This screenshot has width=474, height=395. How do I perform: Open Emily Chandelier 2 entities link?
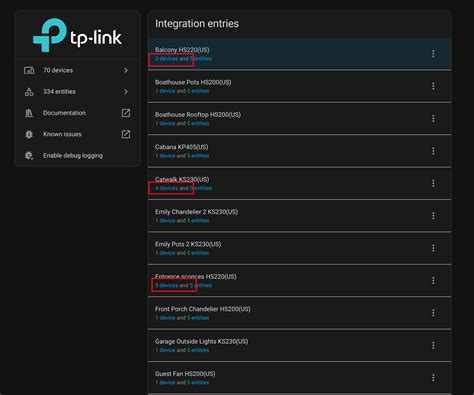click(198, 221)
